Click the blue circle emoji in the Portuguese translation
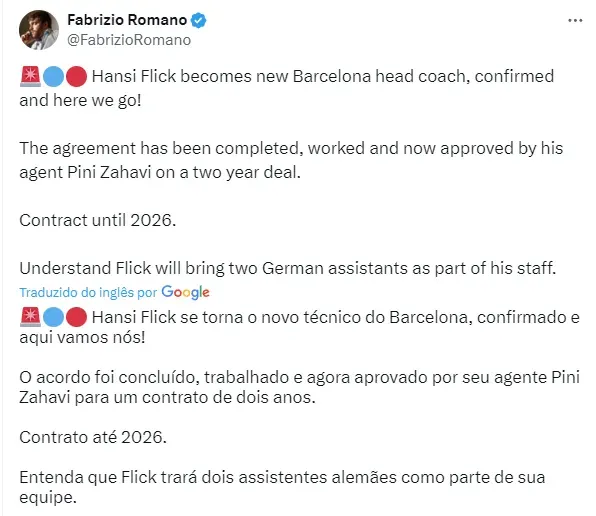The width and height of the screenshot is (596, 516). [53, 317]
